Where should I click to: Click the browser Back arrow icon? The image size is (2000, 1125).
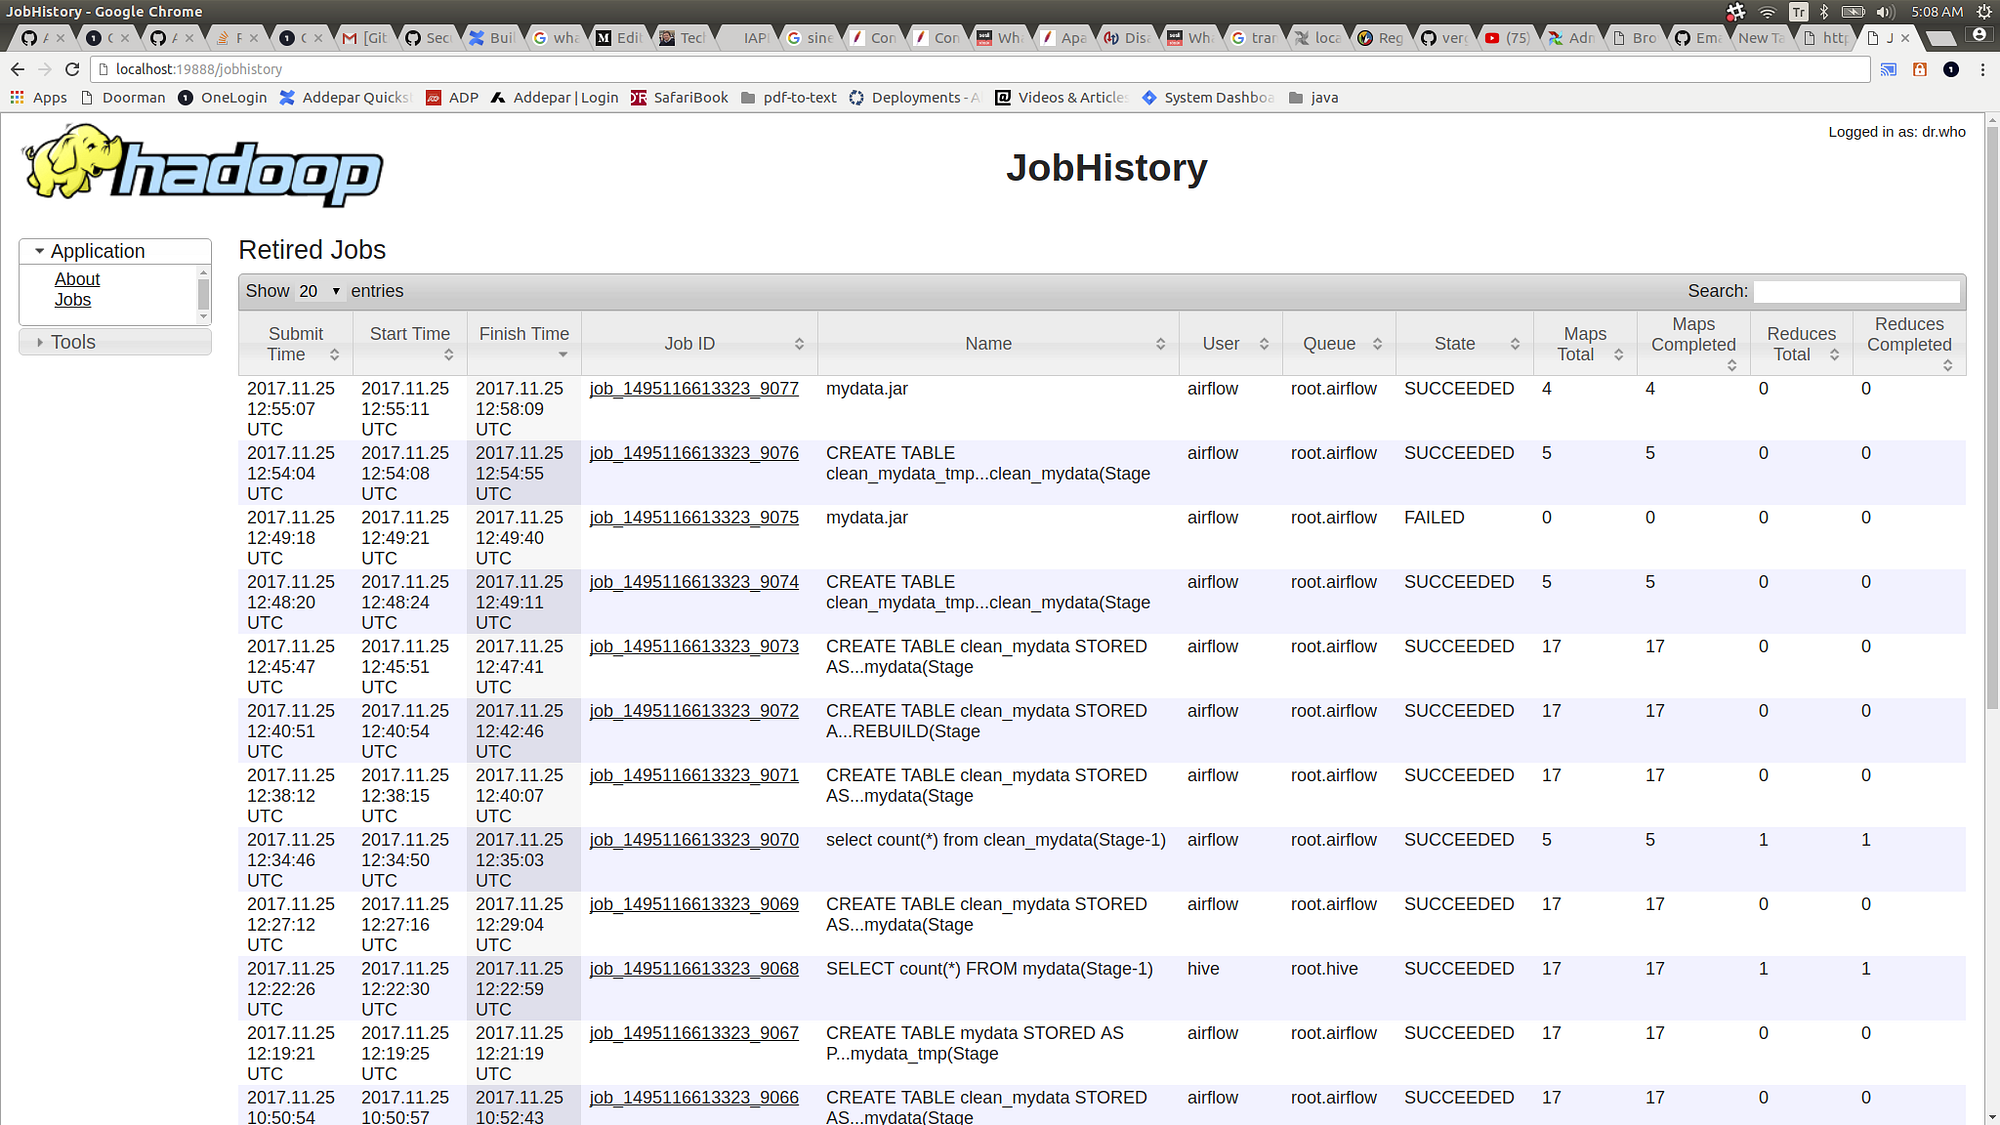click(x=17, y=69)
